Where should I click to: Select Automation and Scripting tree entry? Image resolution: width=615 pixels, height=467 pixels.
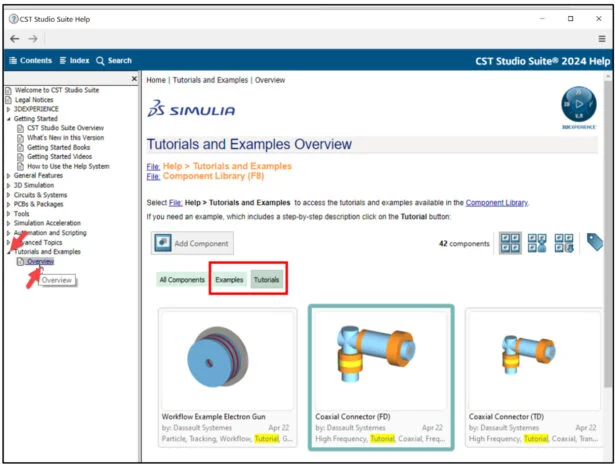click(x=50, y=233)
